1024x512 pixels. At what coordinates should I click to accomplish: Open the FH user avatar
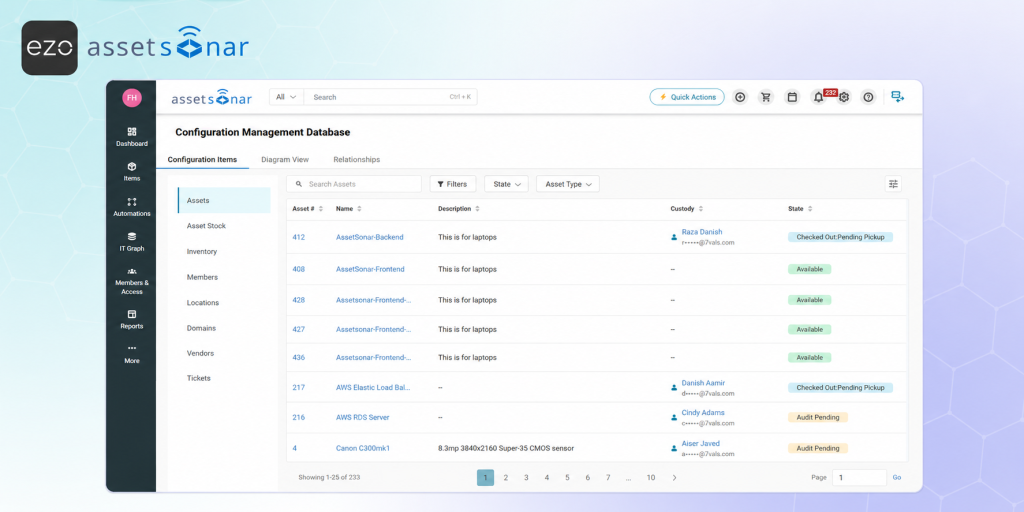[x=132, y=98]
